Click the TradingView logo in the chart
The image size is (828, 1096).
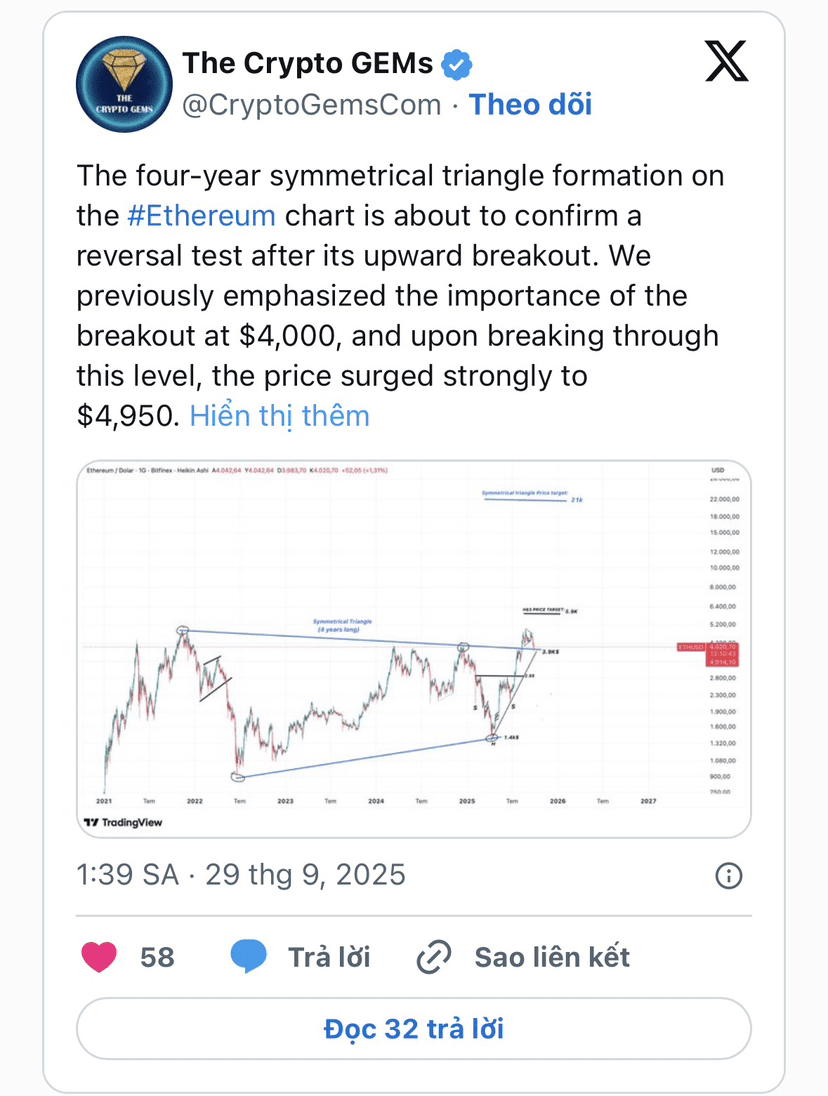[x=123, y=822]
